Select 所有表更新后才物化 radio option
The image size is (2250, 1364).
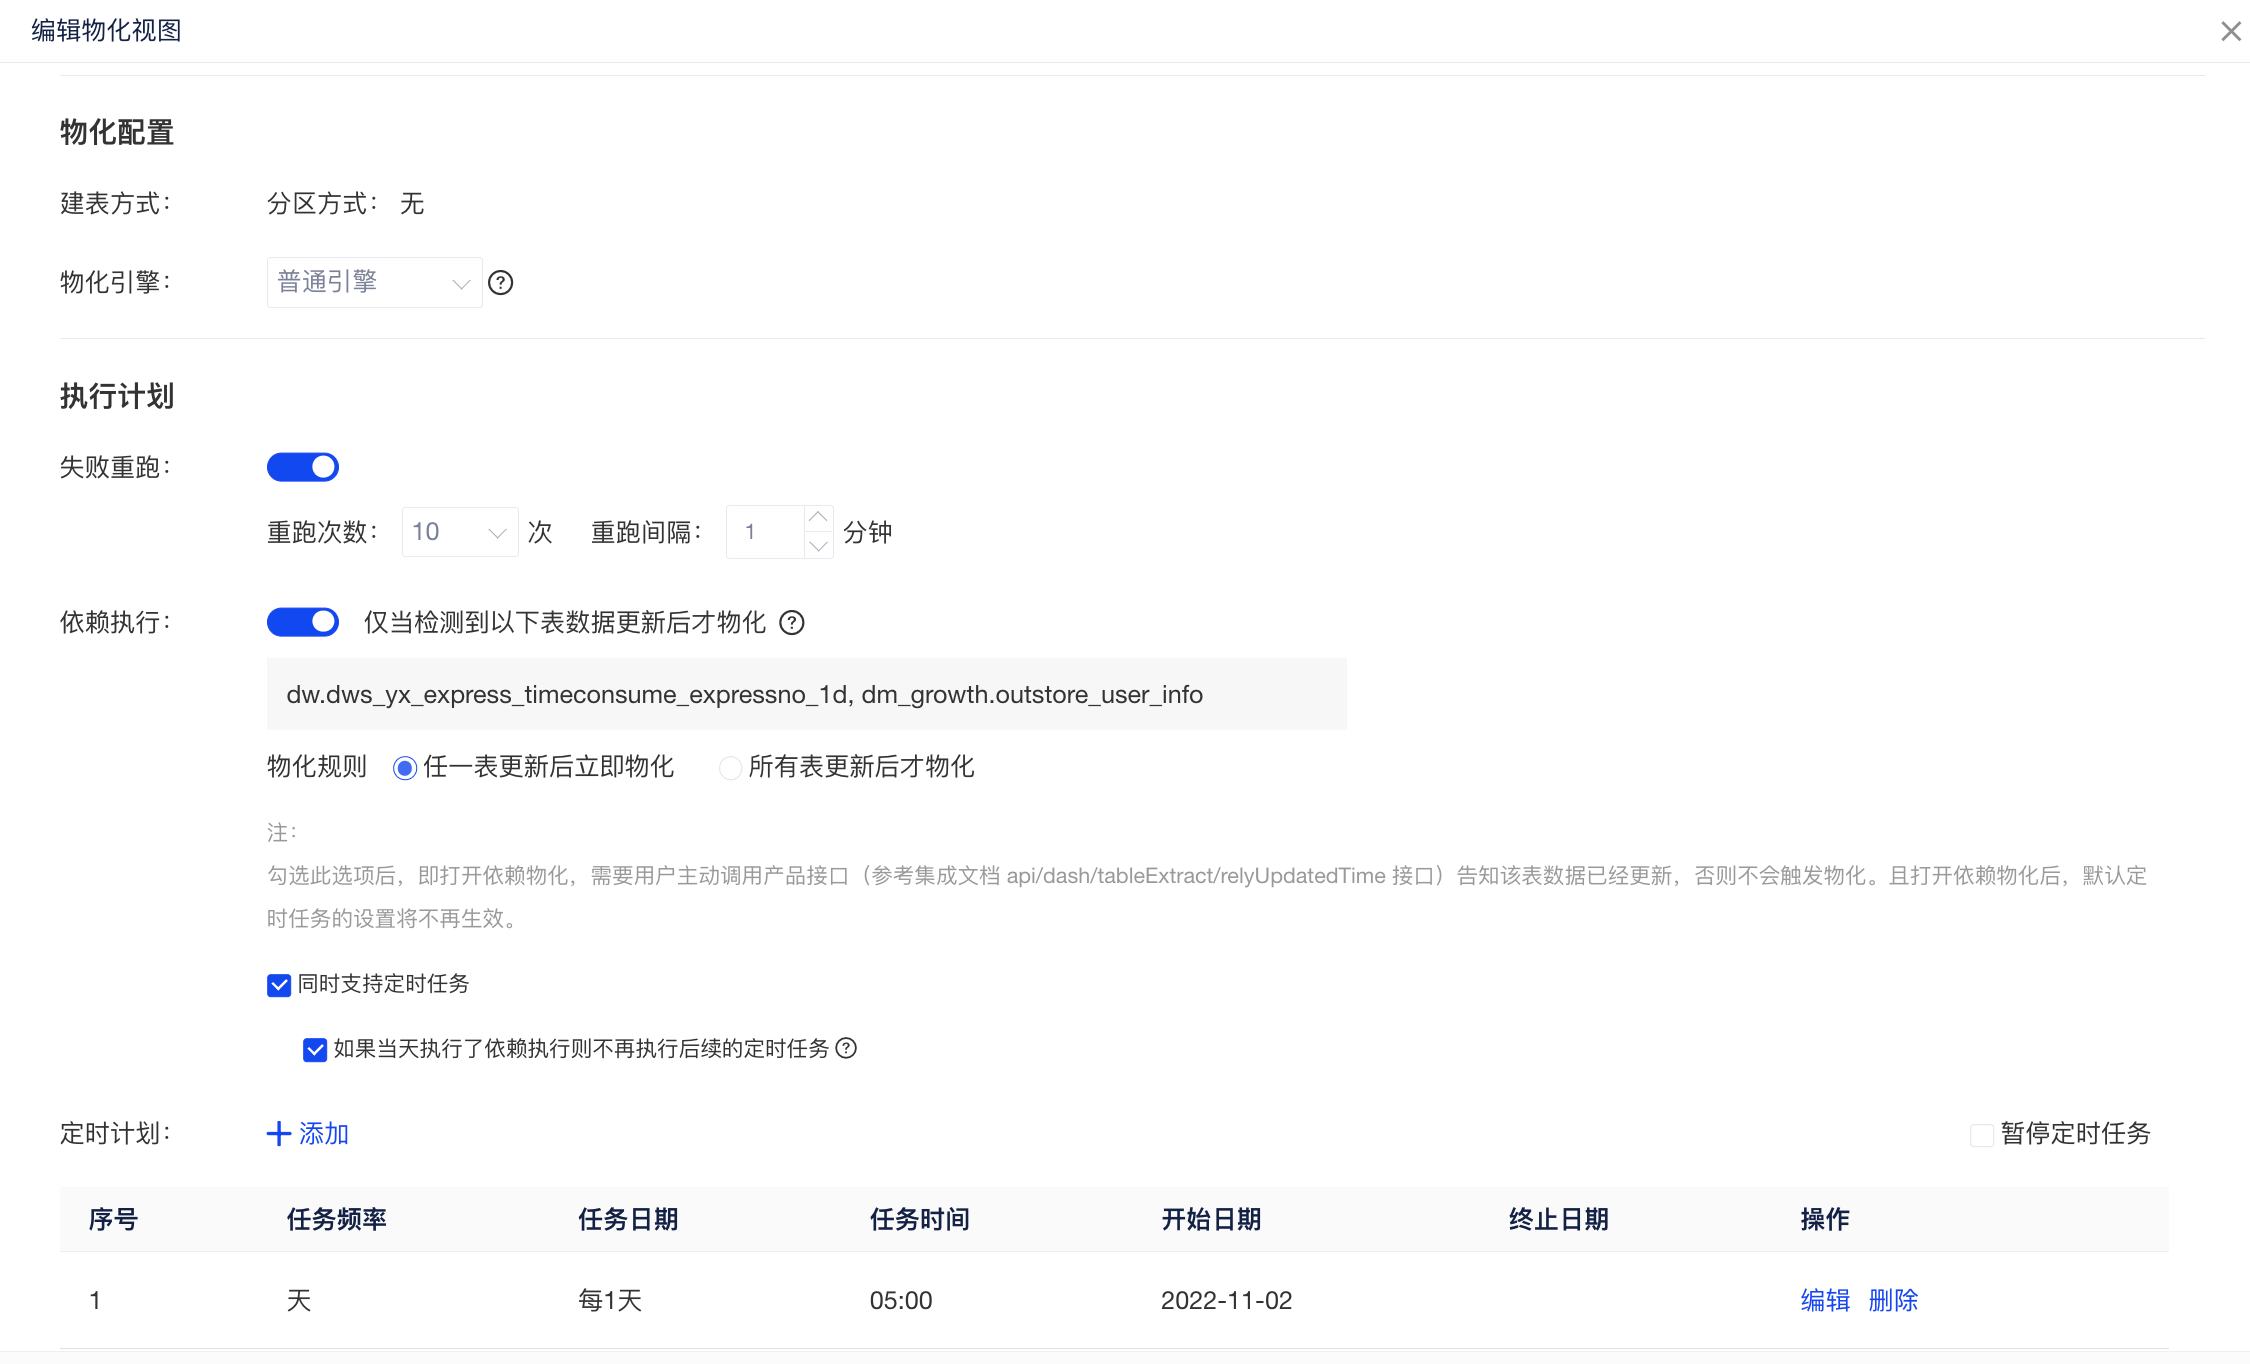pos(731,768)
